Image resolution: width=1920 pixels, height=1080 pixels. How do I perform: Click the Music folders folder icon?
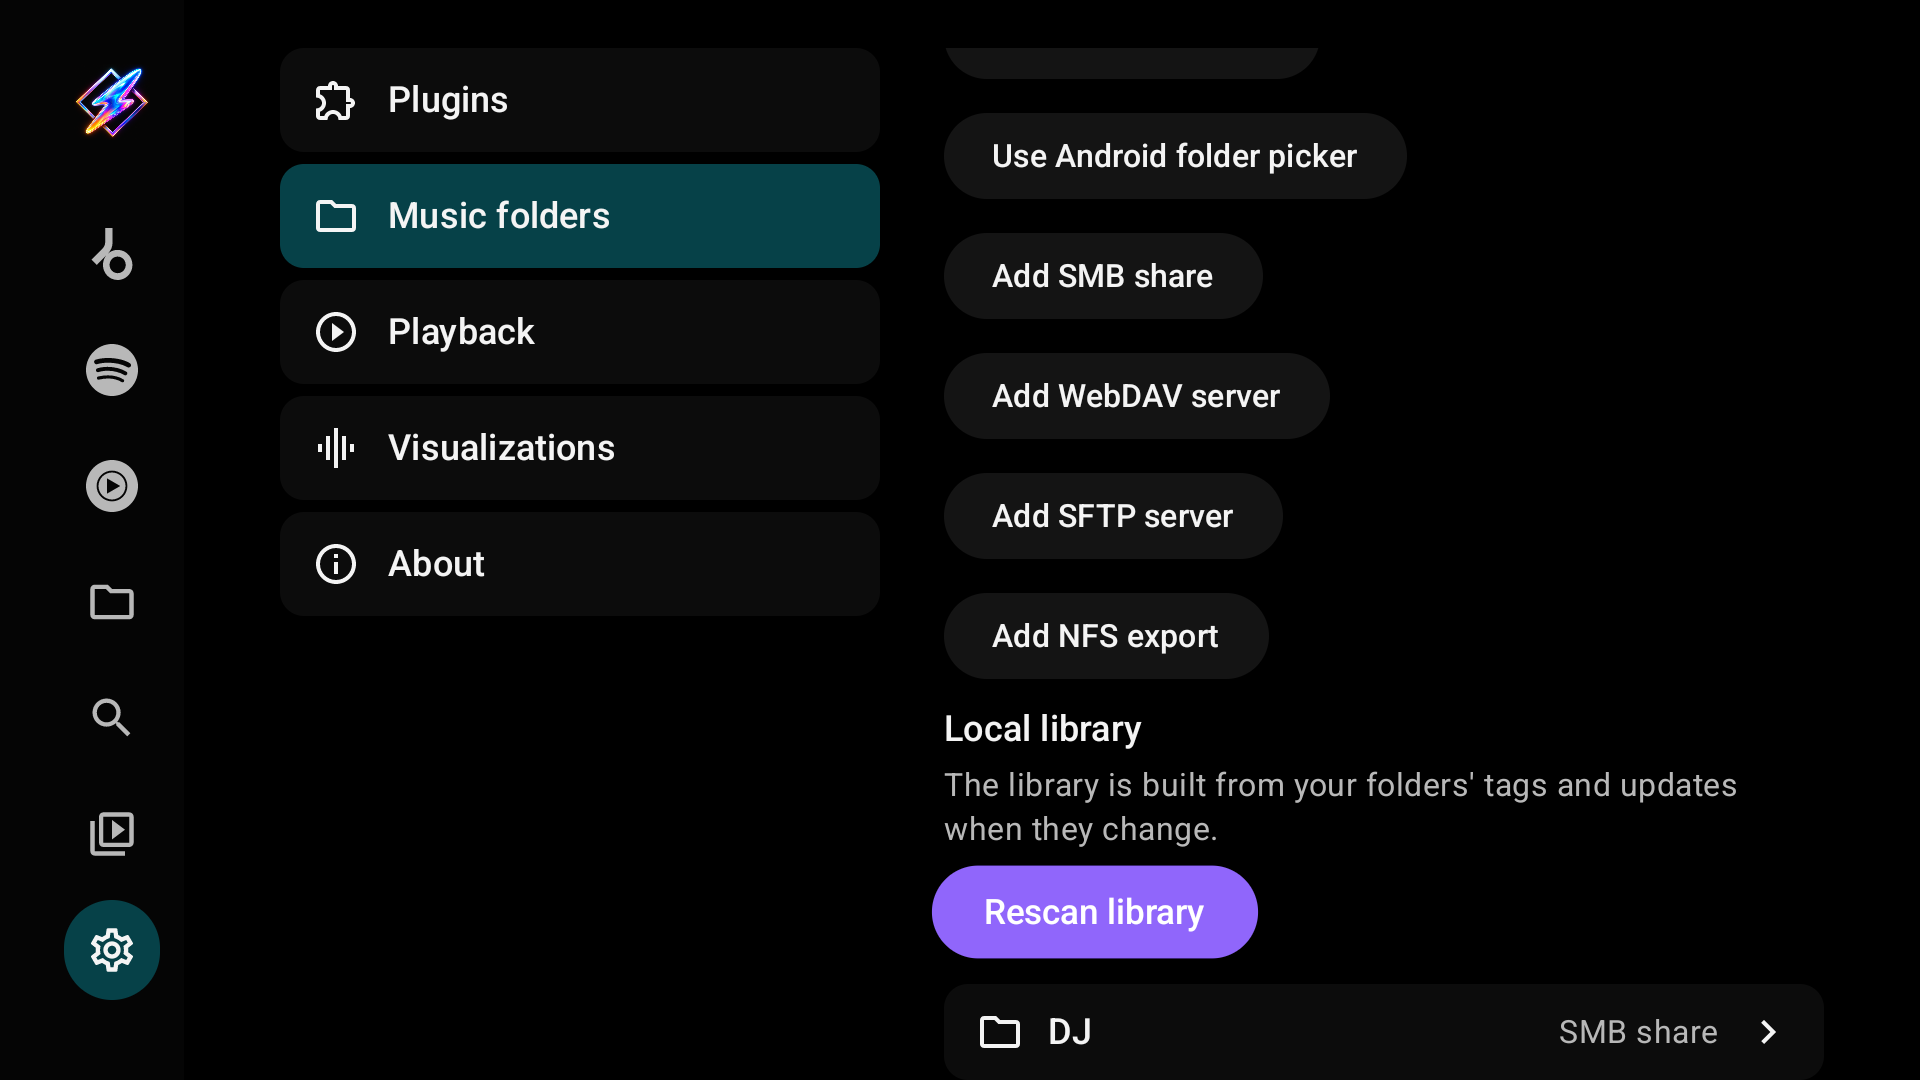(x=336, y=216)
